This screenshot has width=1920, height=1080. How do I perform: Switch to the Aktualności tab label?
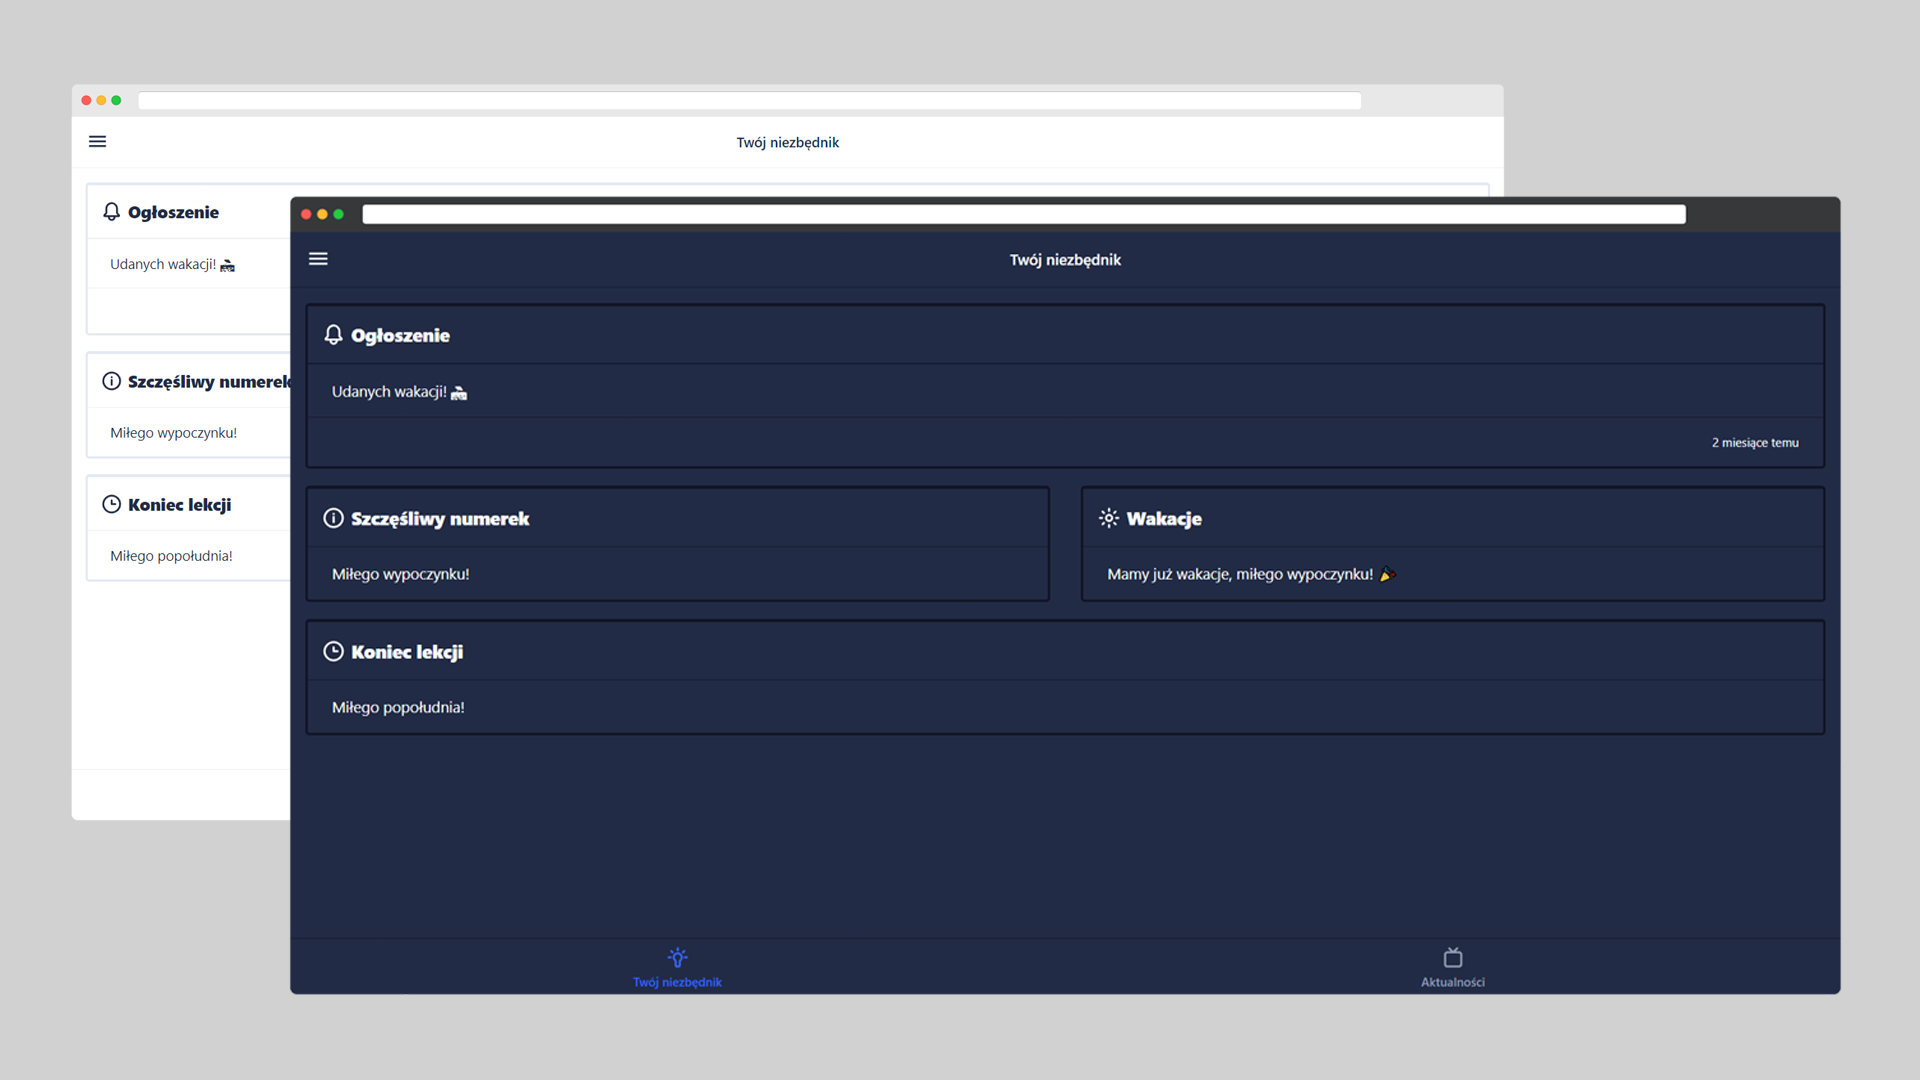tap(1453, 982)
